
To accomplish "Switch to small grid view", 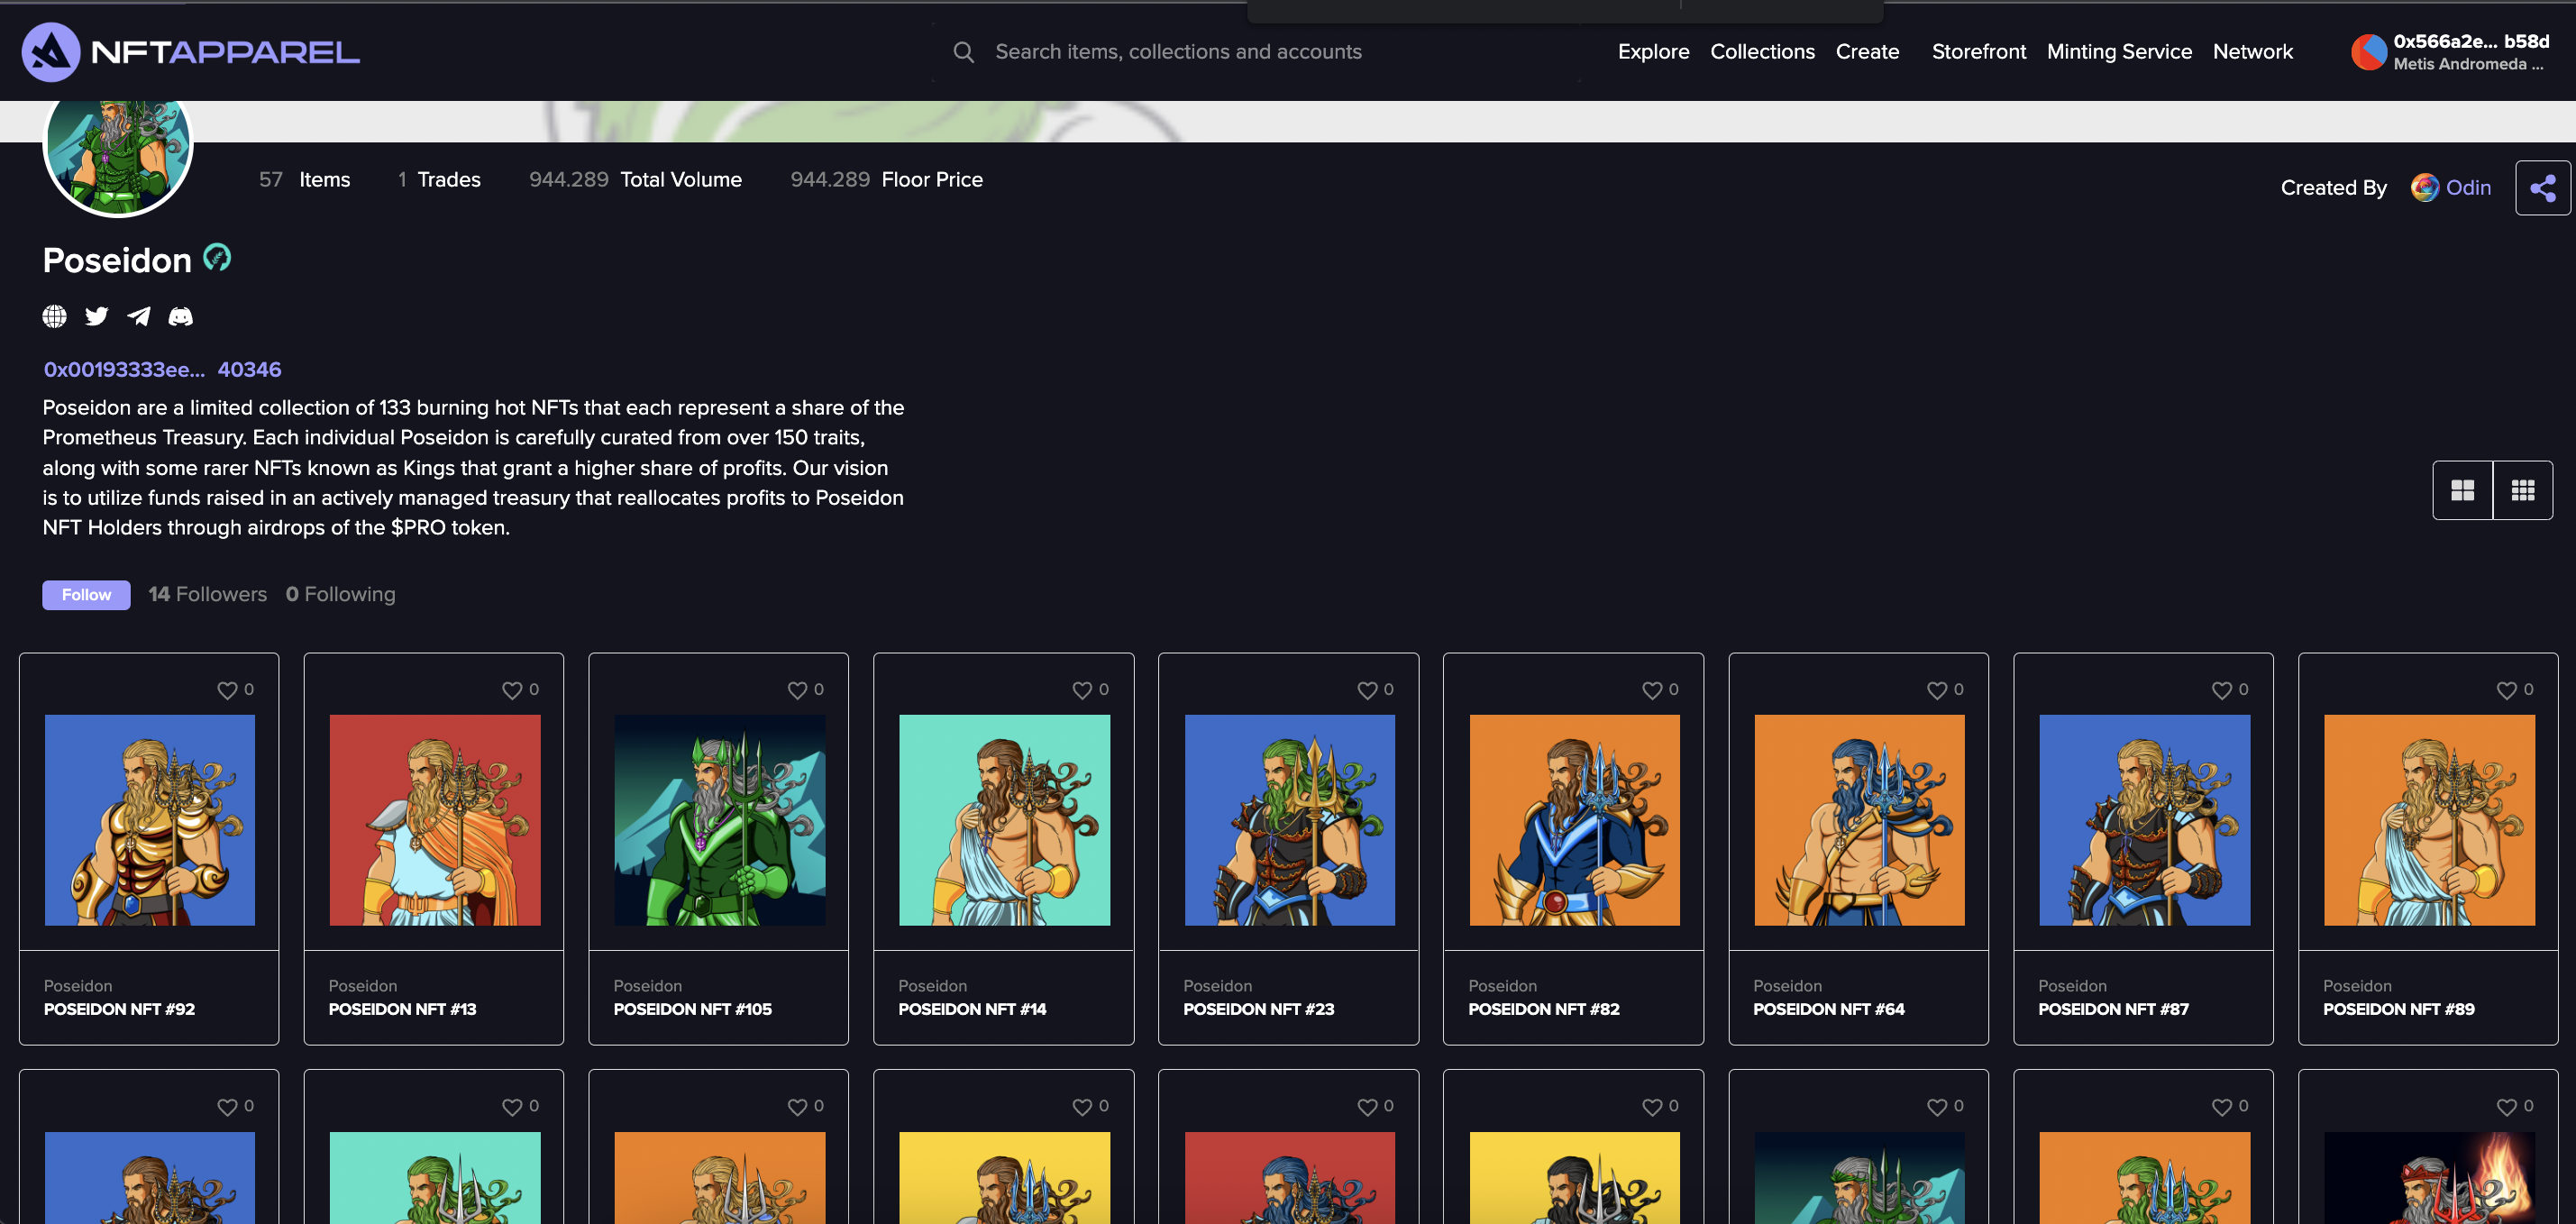I will click(2522, 490).
